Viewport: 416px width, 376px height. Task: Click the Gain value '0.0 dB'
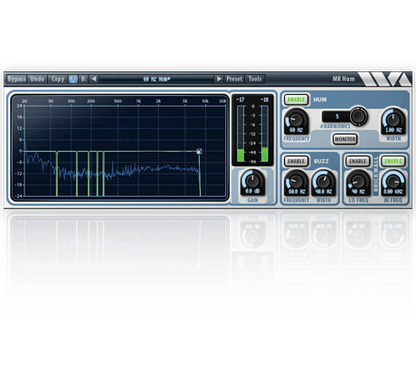click(252, 191)
